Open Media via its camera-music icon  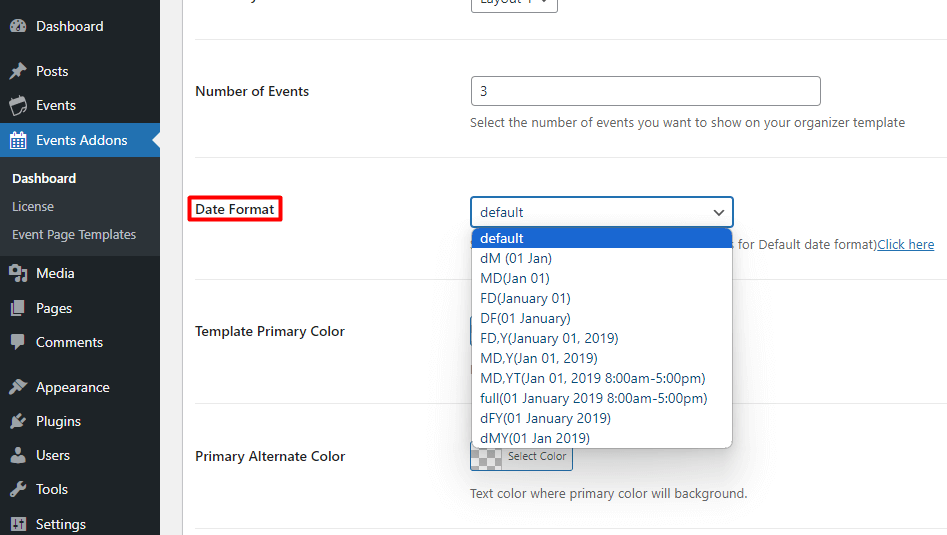[18, 273]
